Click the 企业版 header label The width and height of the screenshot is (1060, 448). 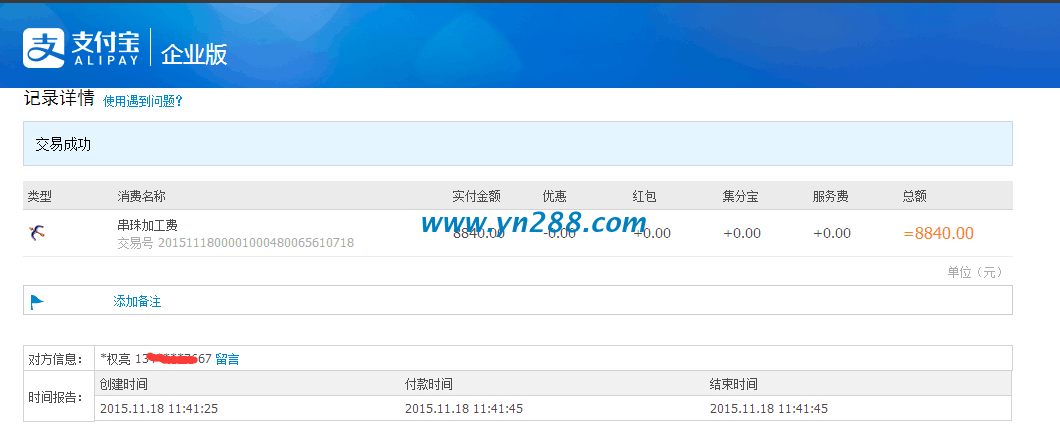coord(194,54)
